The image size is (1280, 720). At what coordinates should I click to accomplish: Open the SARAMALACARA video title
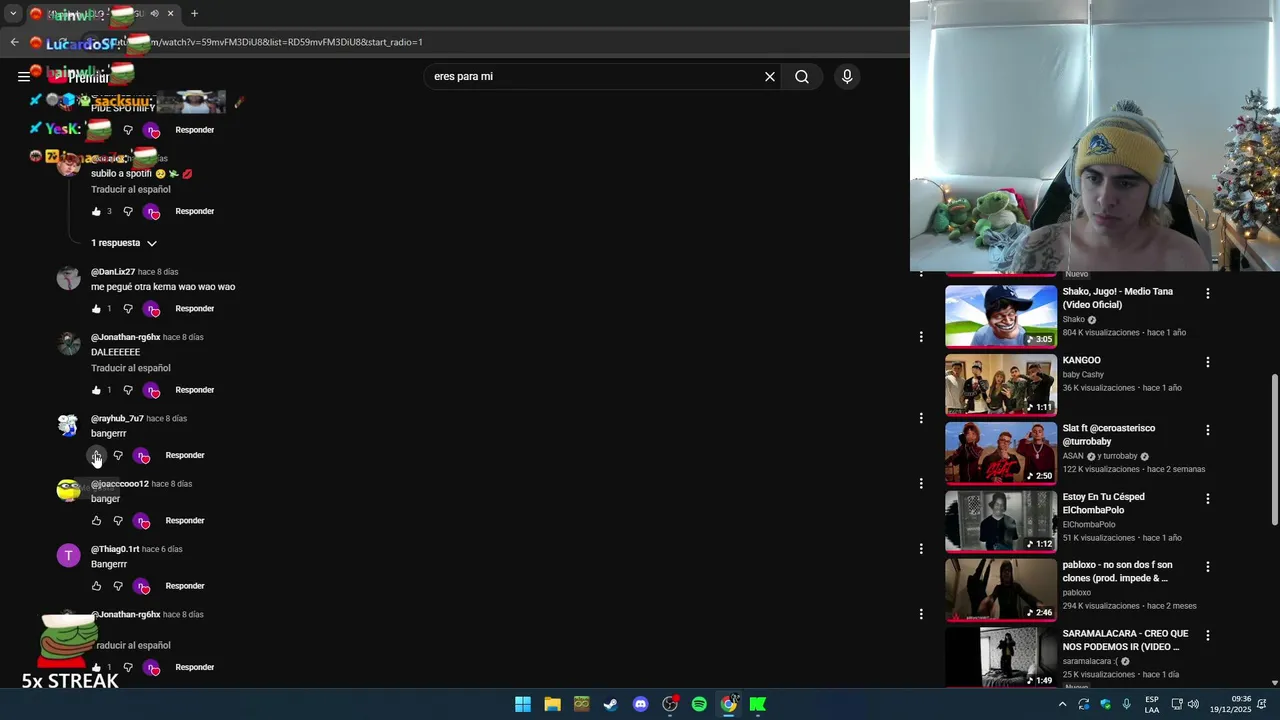point(1125,640)
